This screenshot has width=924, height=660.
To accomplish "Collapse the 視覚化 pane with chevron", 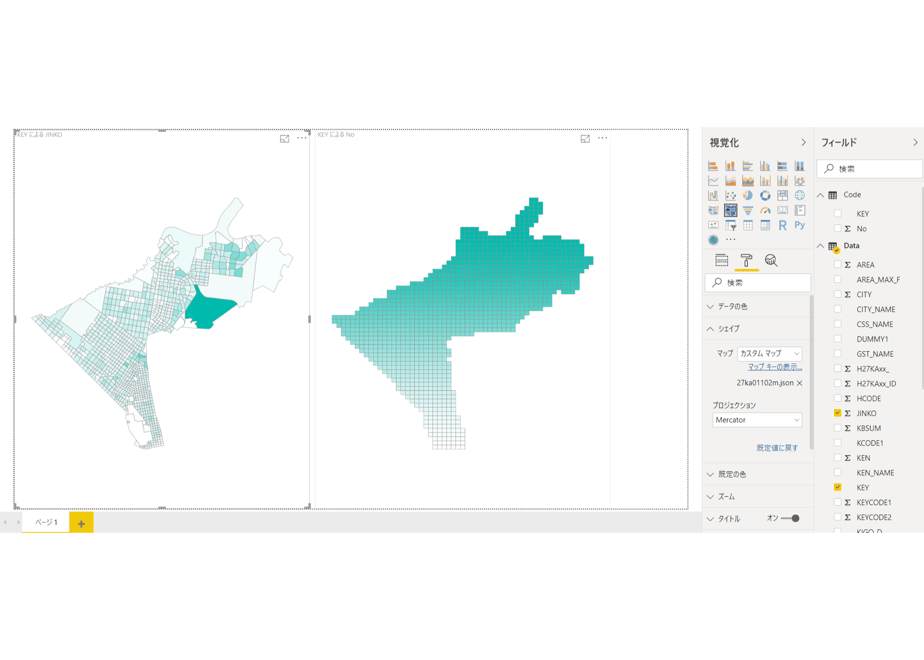I will pos(803,143).
